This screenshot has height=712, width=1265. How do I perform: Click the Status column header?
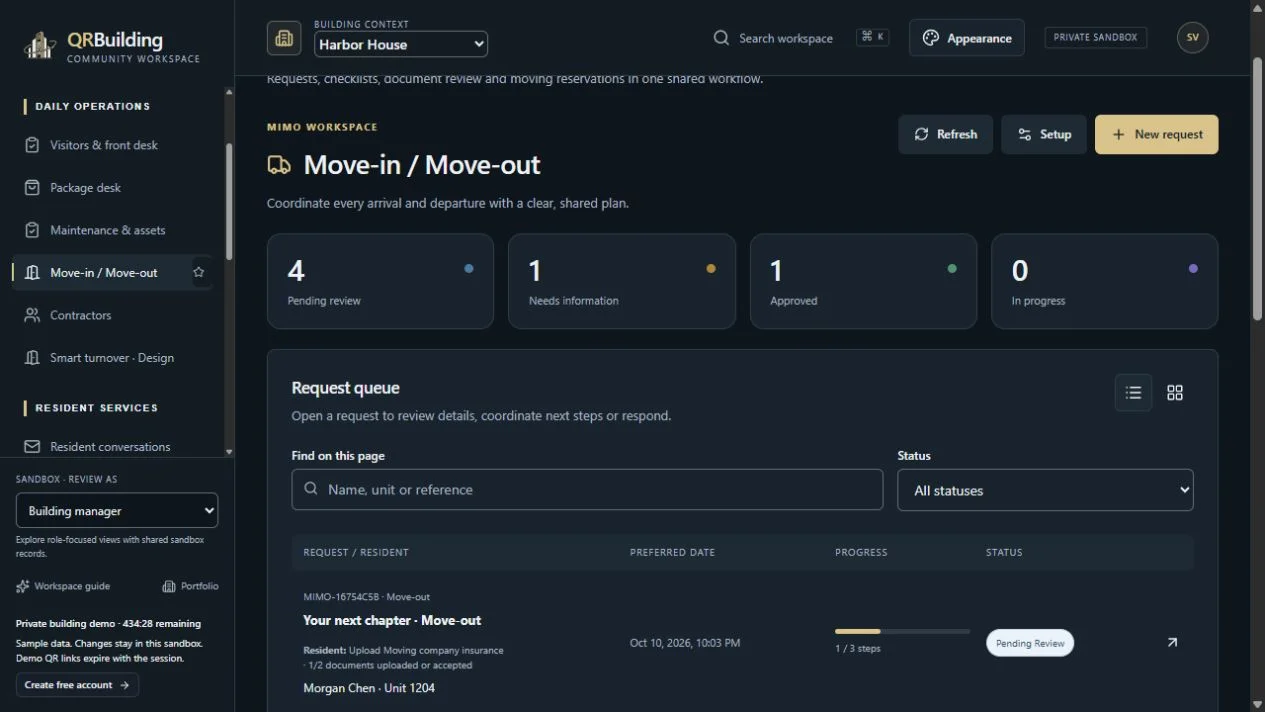click(x=1004, y=552)
